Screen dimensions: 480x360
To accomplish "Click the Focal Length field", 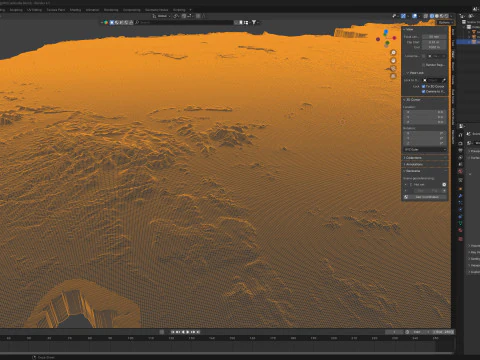I will point(434,37).
